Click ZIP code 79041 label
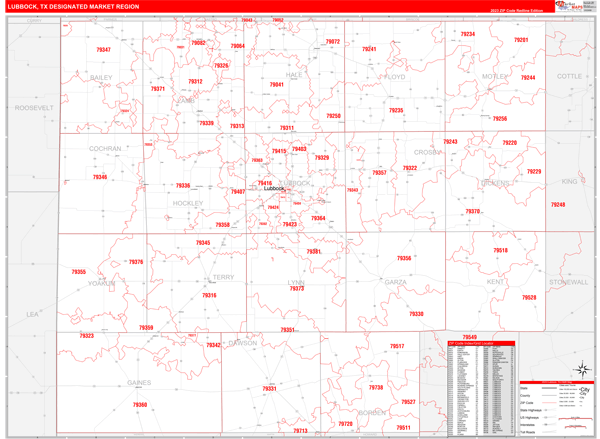 [x=276, y=85]
